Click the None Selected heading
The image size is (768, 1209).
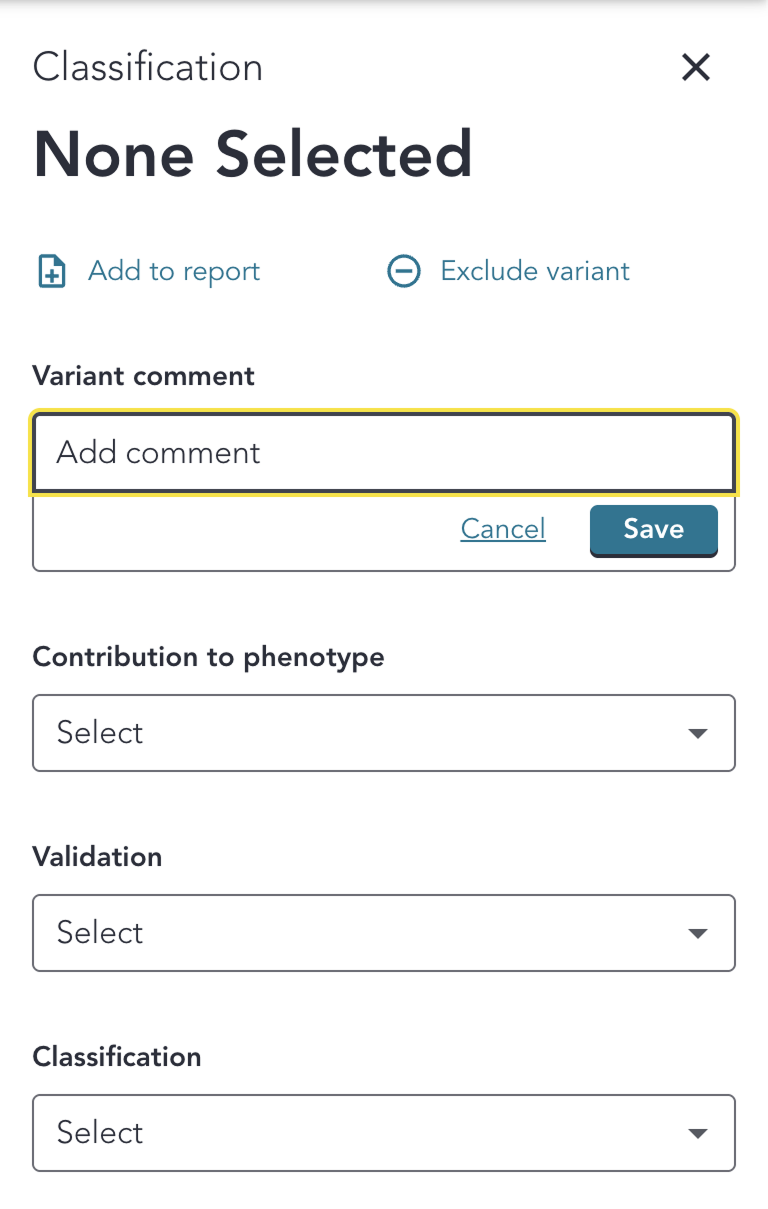(253, 154)
